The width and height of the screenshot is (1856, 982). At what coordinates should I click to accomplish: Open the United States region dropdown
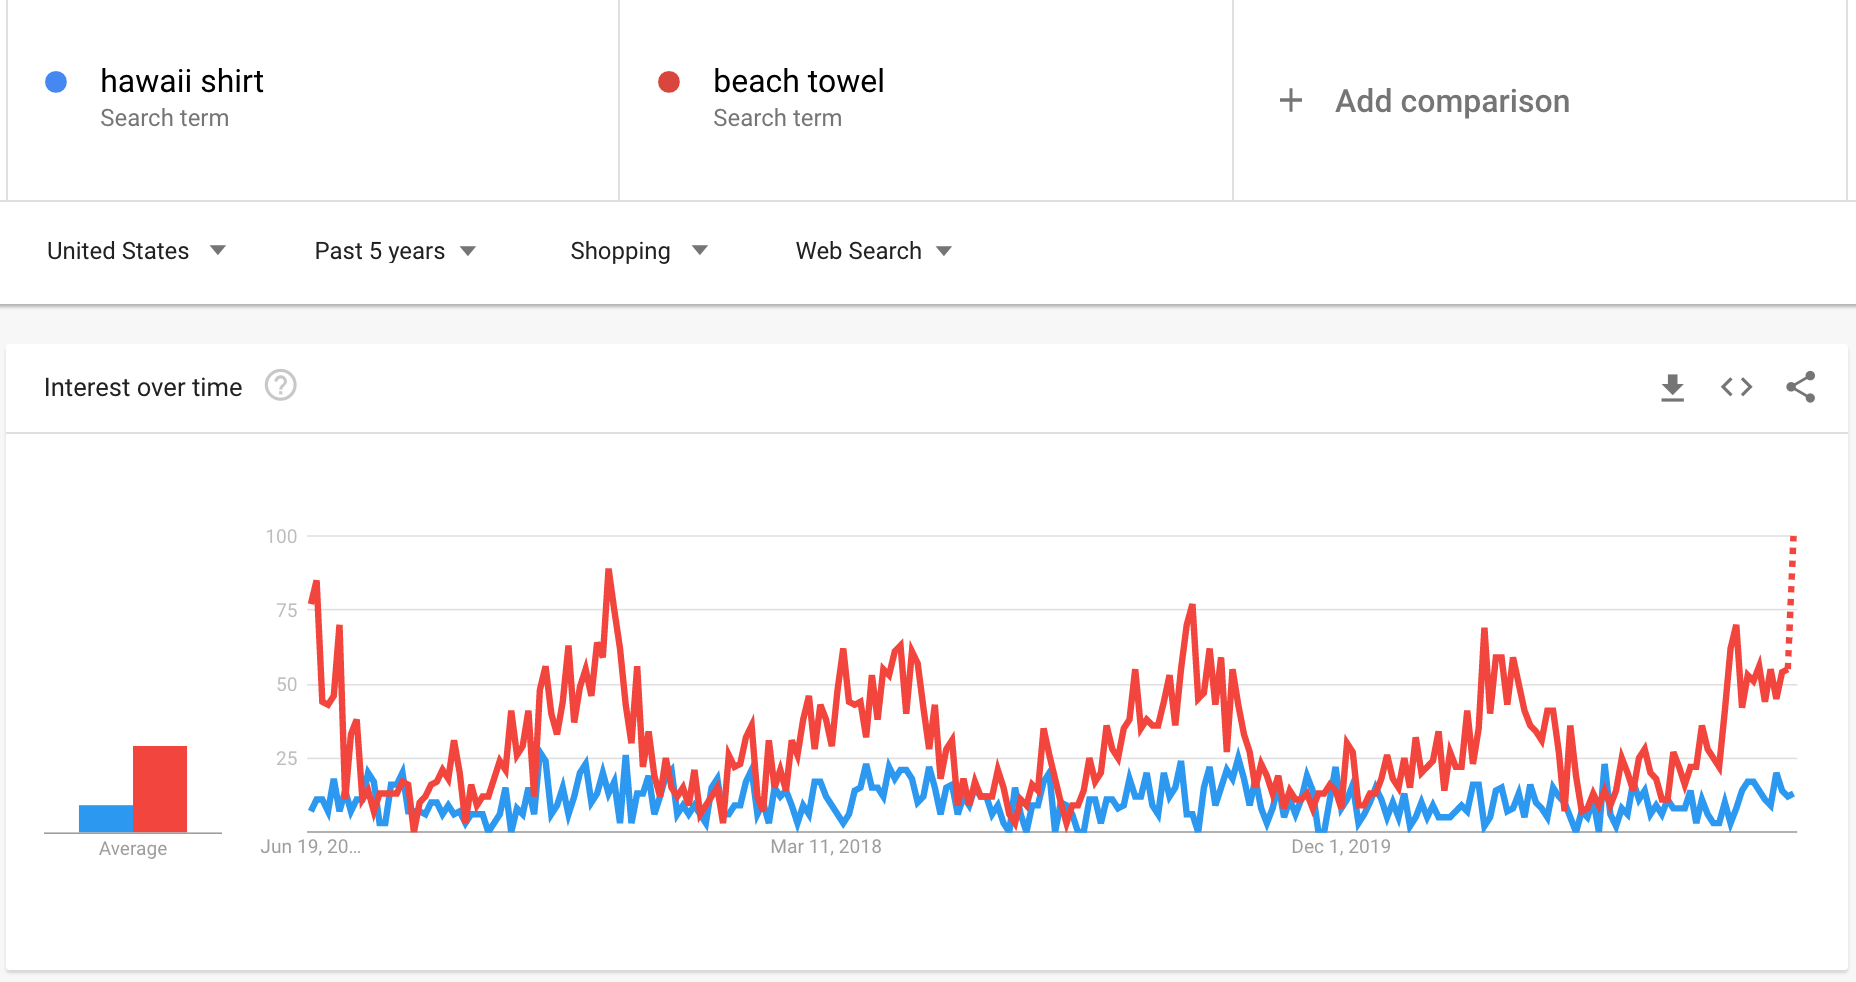point(137,251)
